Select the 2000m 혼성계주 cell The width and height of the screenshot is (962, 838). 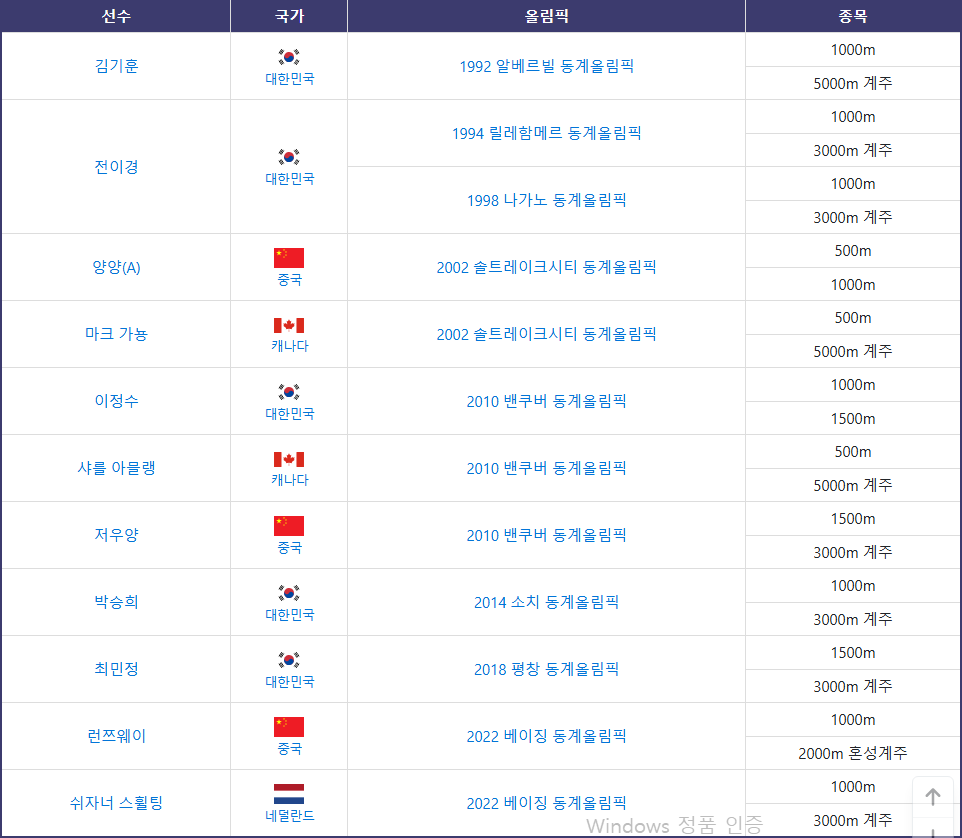tap(853, 753)
